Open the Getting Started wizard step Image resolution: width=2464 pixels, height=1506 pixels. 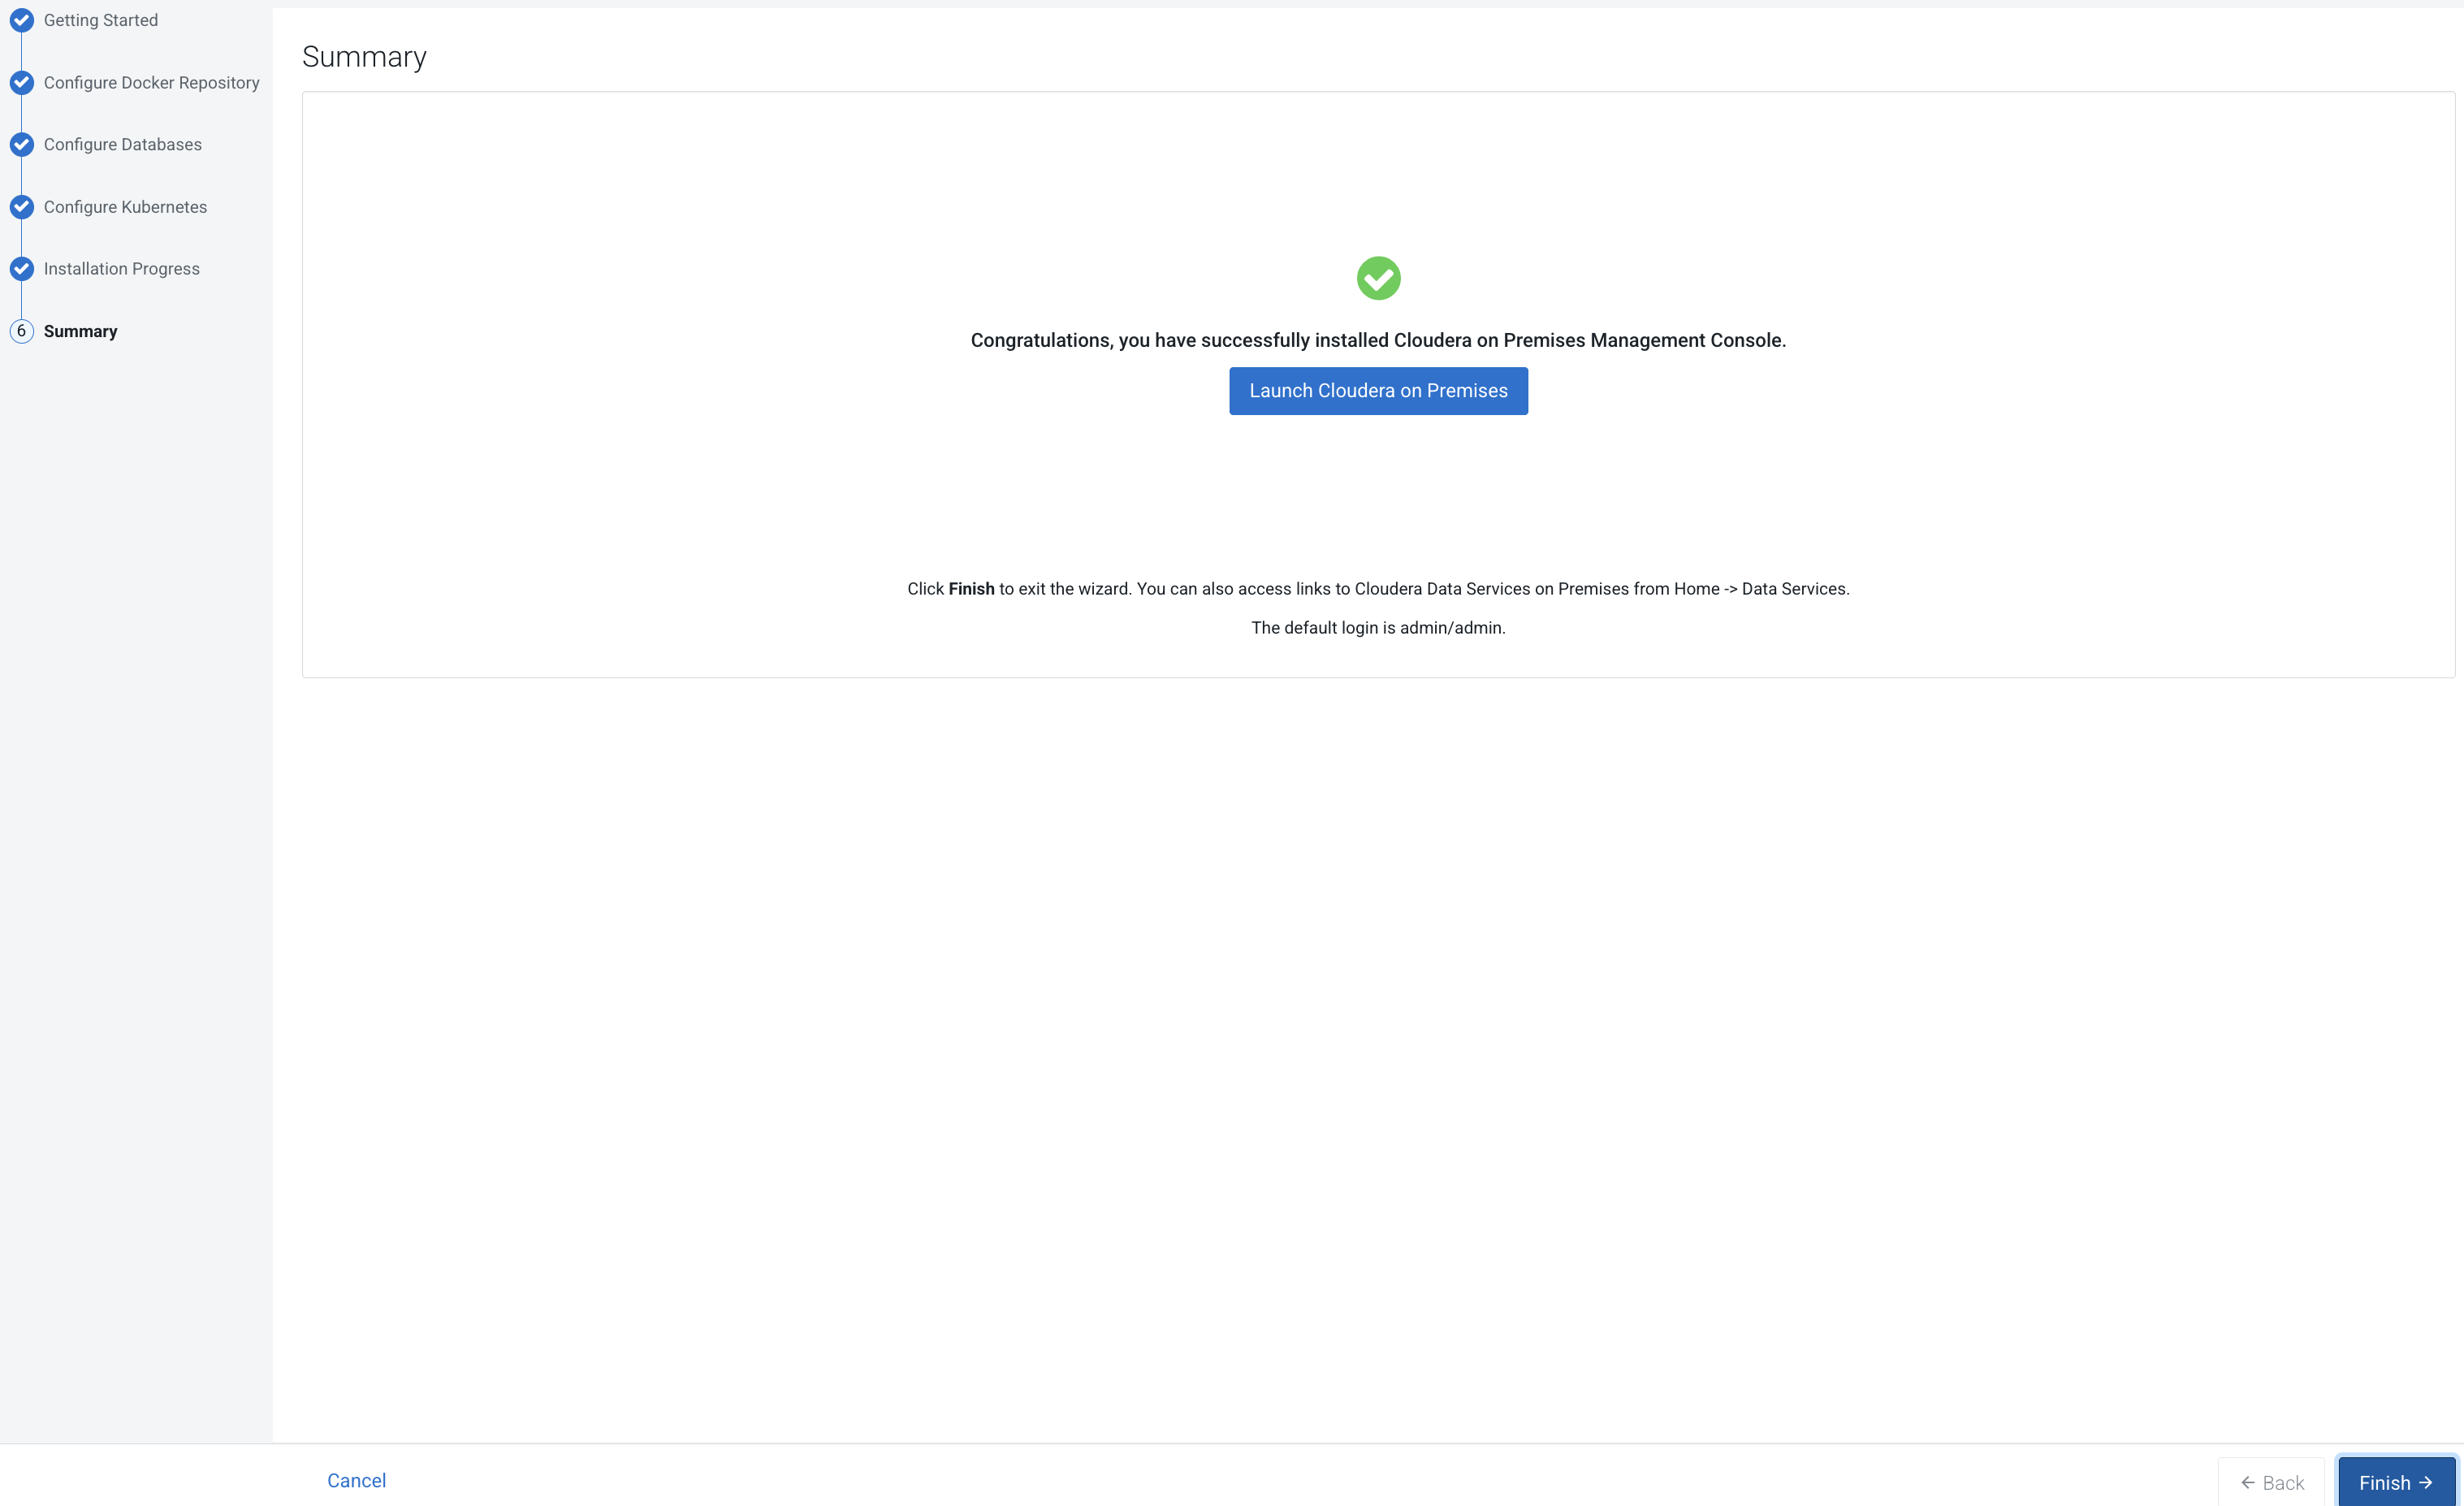click(x=101, y=20)
